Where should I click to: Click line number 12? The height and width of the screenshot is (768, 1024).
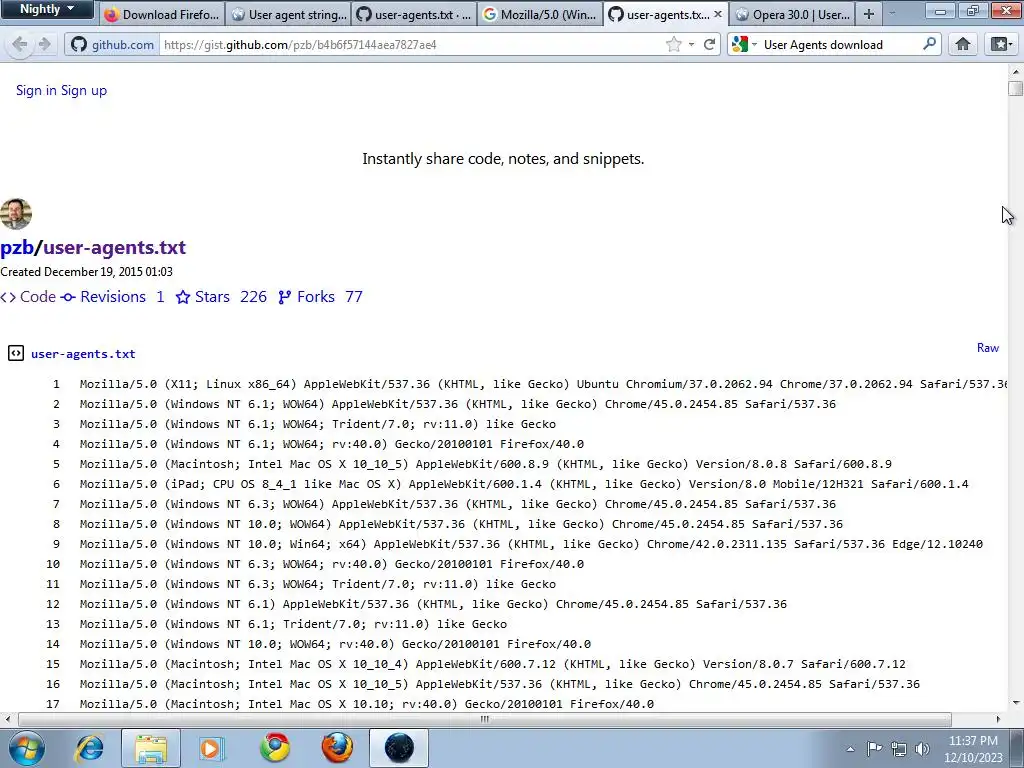click(x=52, y=604)
